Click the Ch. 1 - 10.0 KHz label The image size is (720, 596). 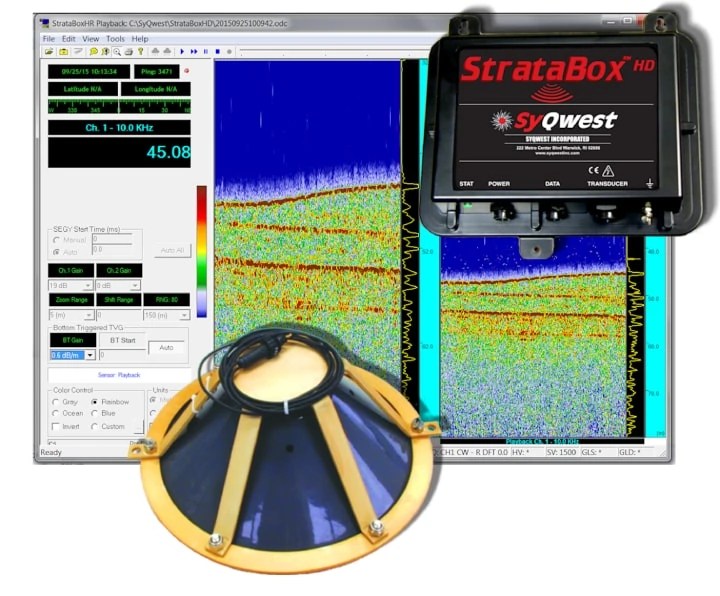coord(119,128)
